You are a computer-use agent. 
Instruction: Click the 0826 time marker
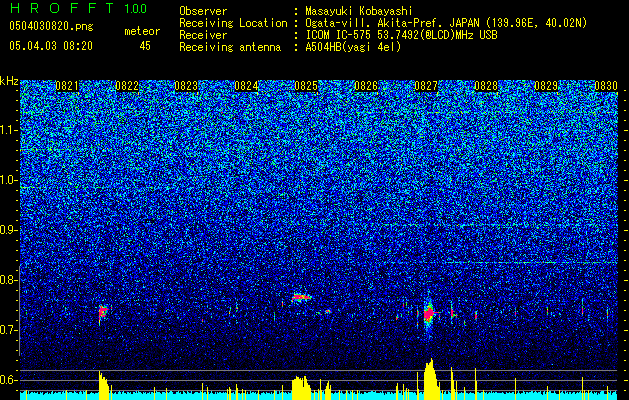coord(366,86)
